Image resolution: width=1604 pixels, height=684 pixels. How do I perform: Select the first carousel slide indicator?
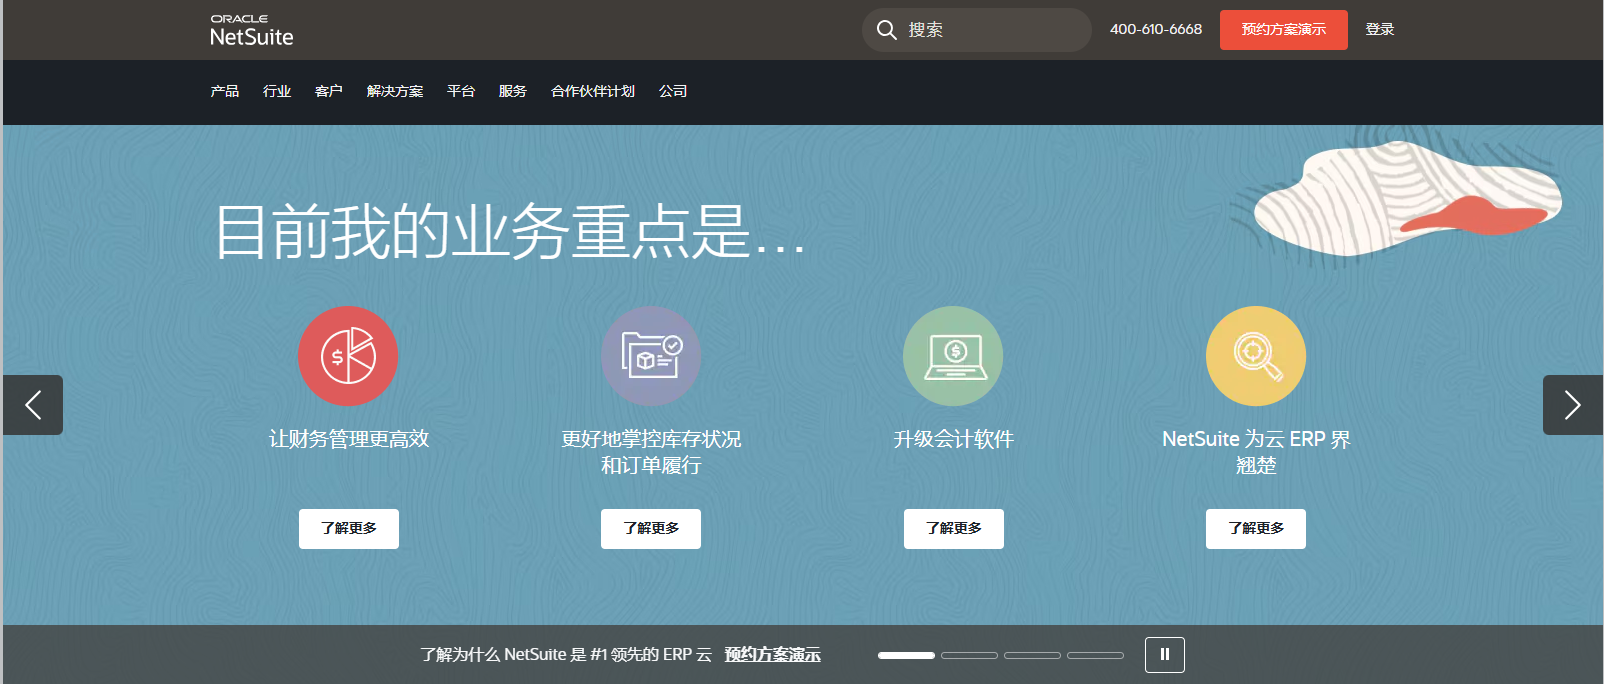pos(906,655)
